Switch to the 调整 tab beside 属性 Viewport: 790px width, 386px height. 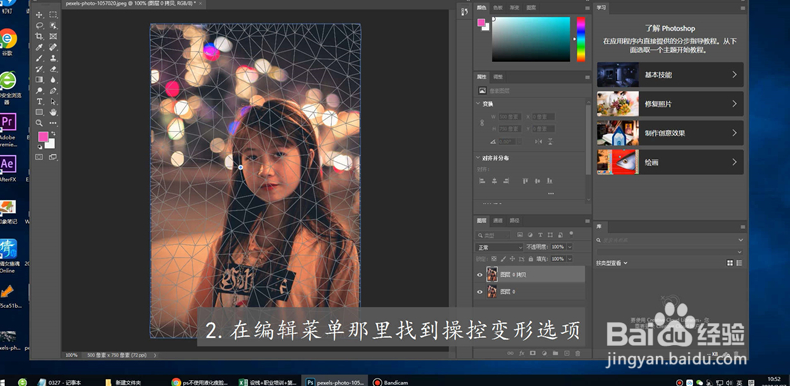coord(498,77)
